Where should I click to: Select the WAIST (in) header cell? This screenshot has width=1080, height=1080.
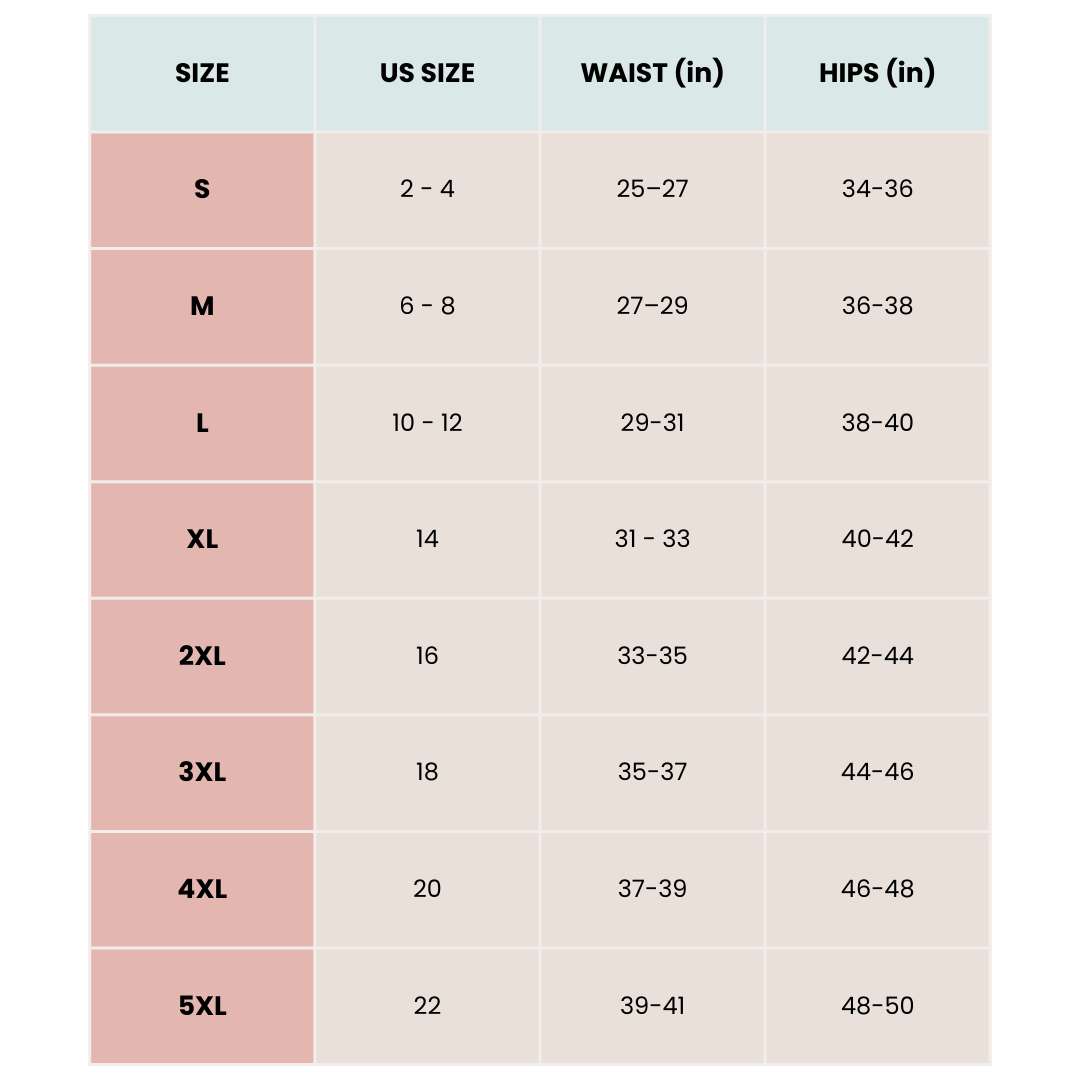[652, 73]
